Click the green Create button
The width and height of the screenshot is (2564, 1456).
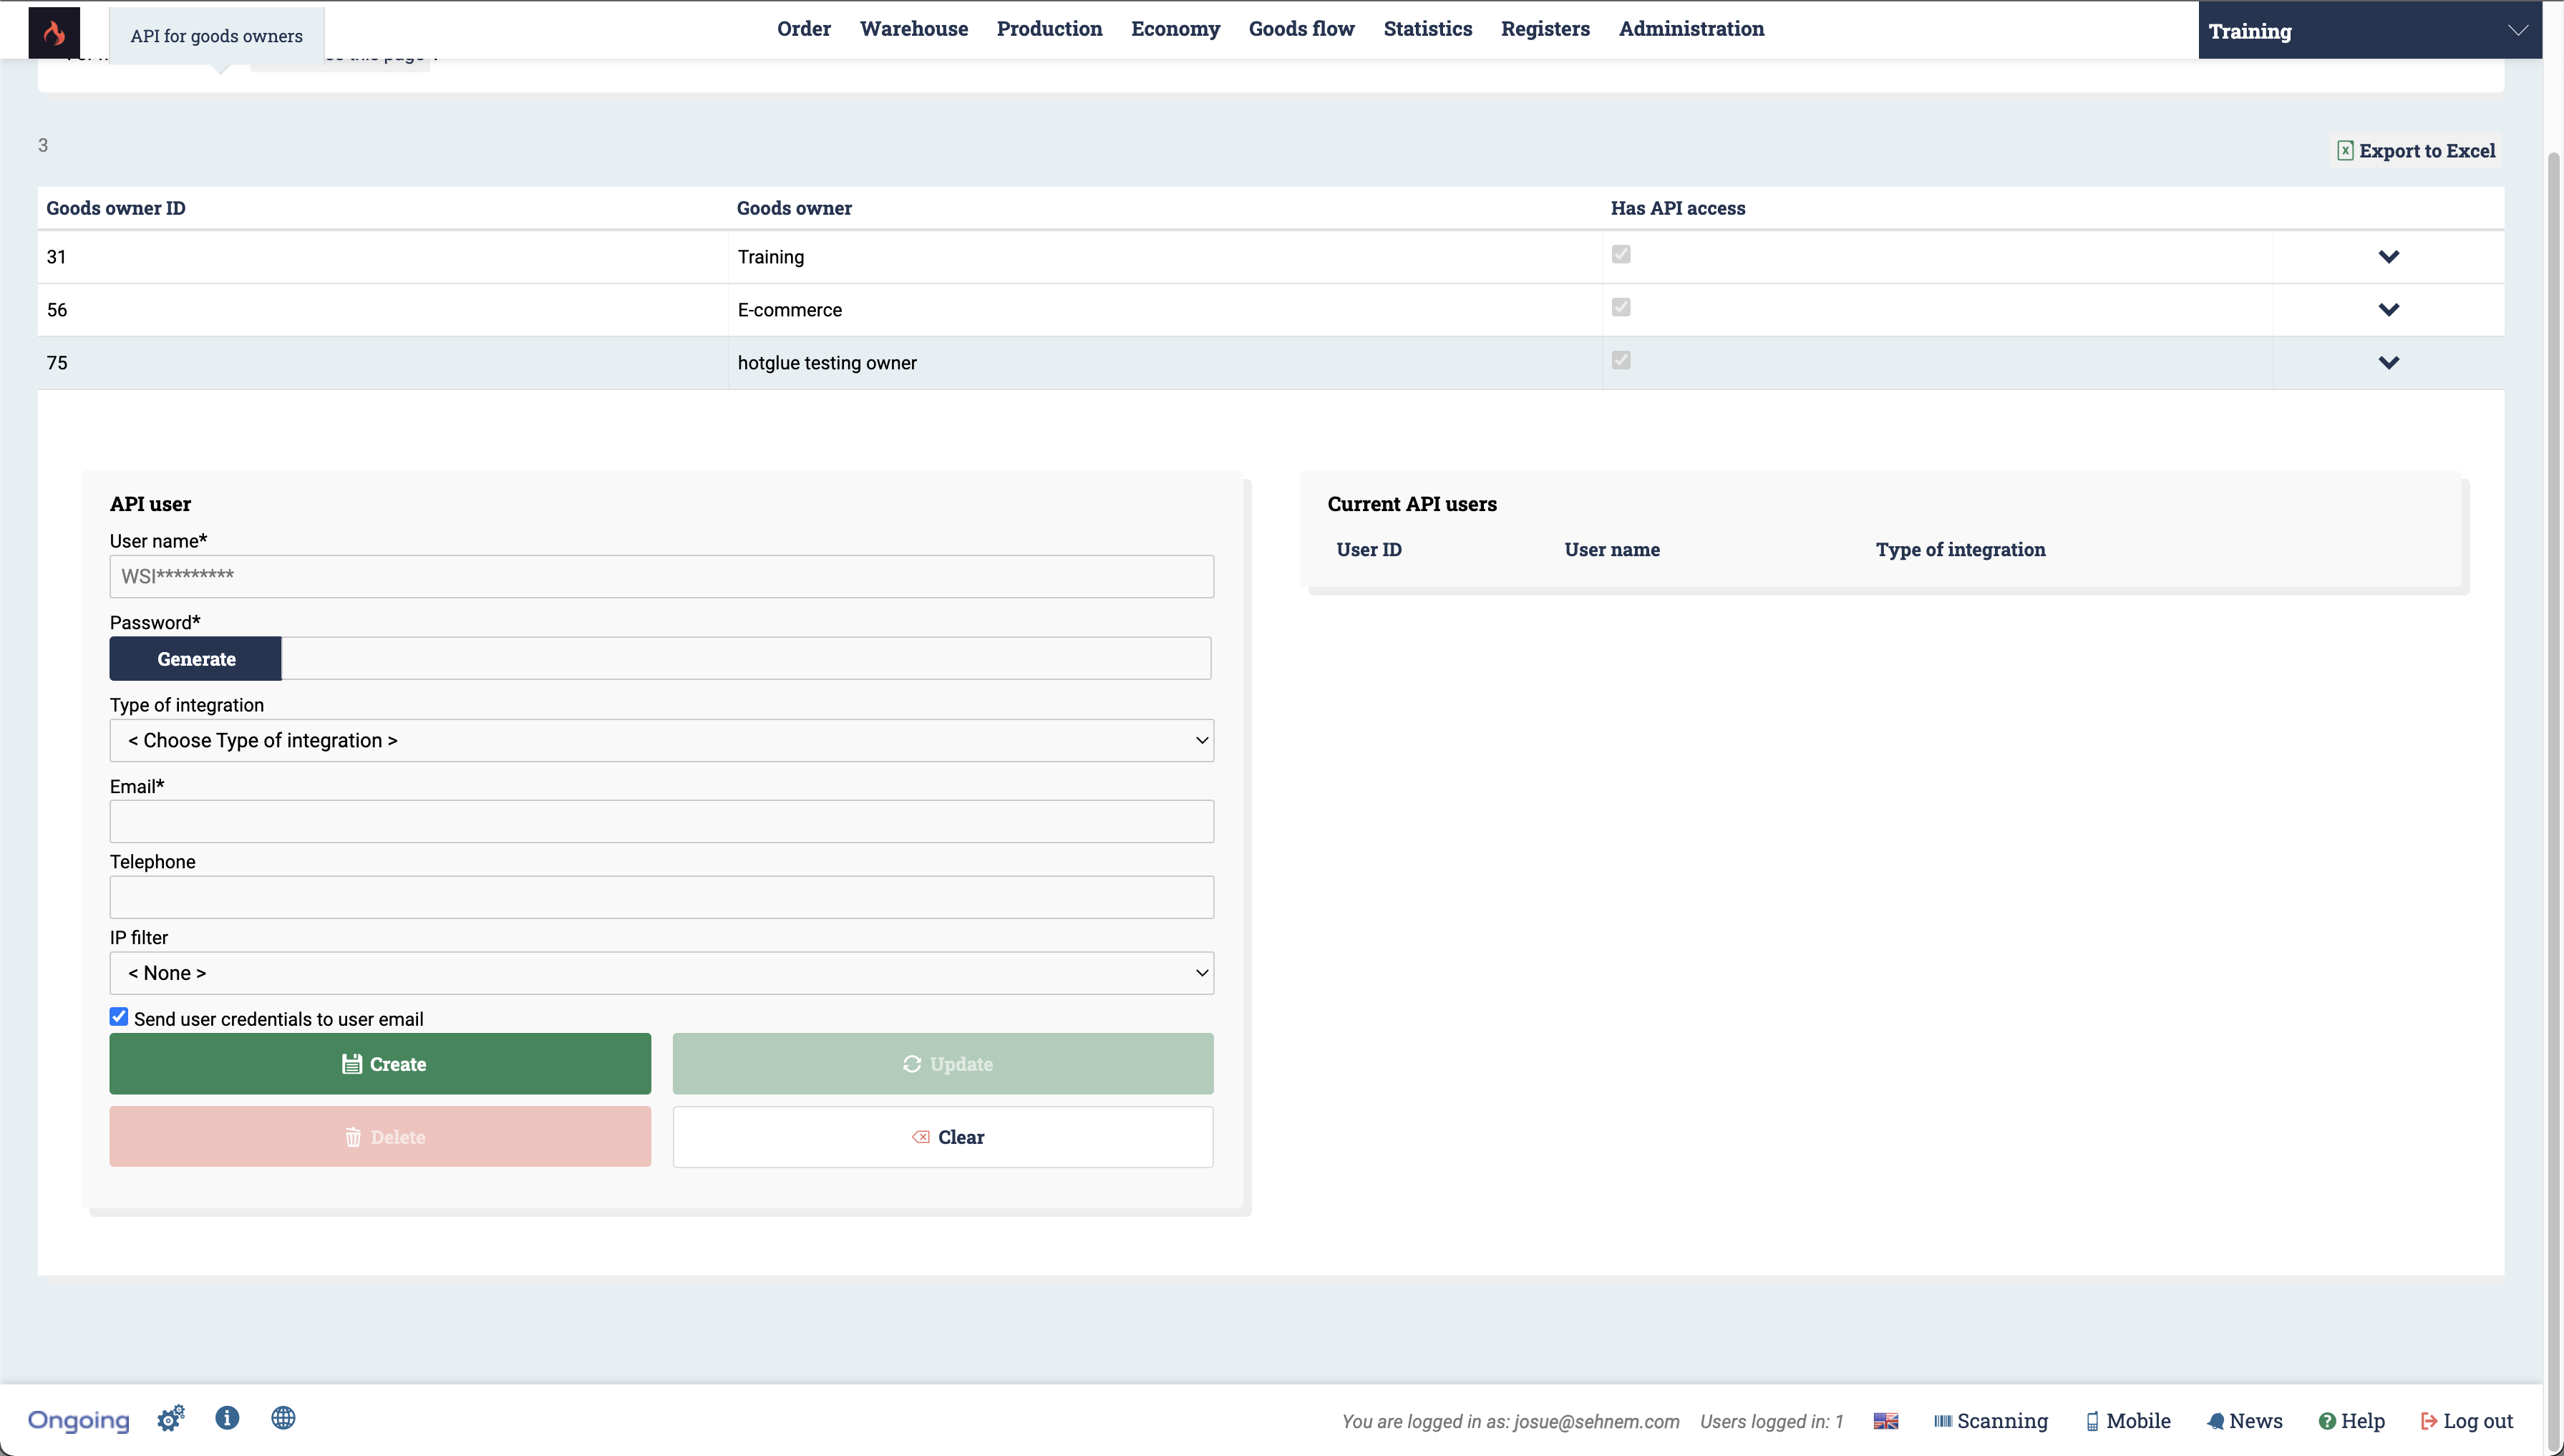point(380,1064)
